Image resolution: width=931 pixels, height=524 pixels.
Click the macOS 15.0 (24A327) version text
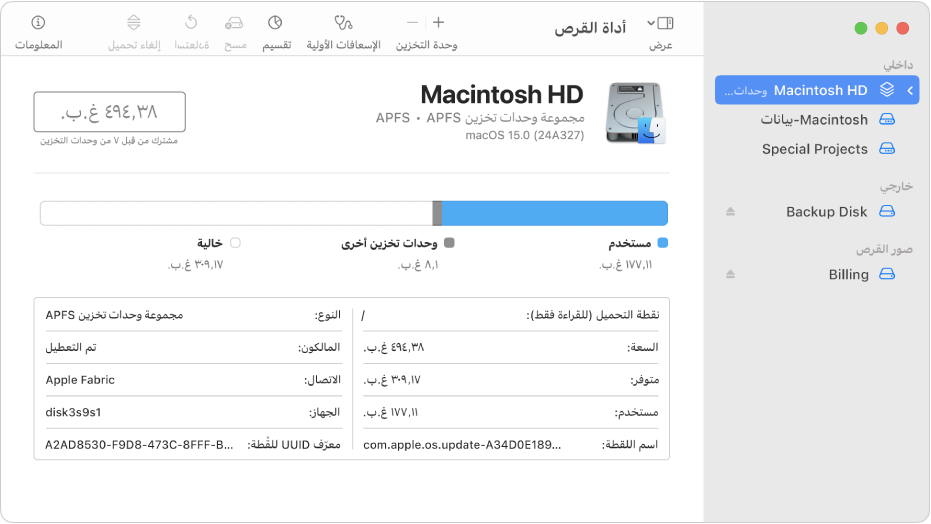tap(525, 135)
